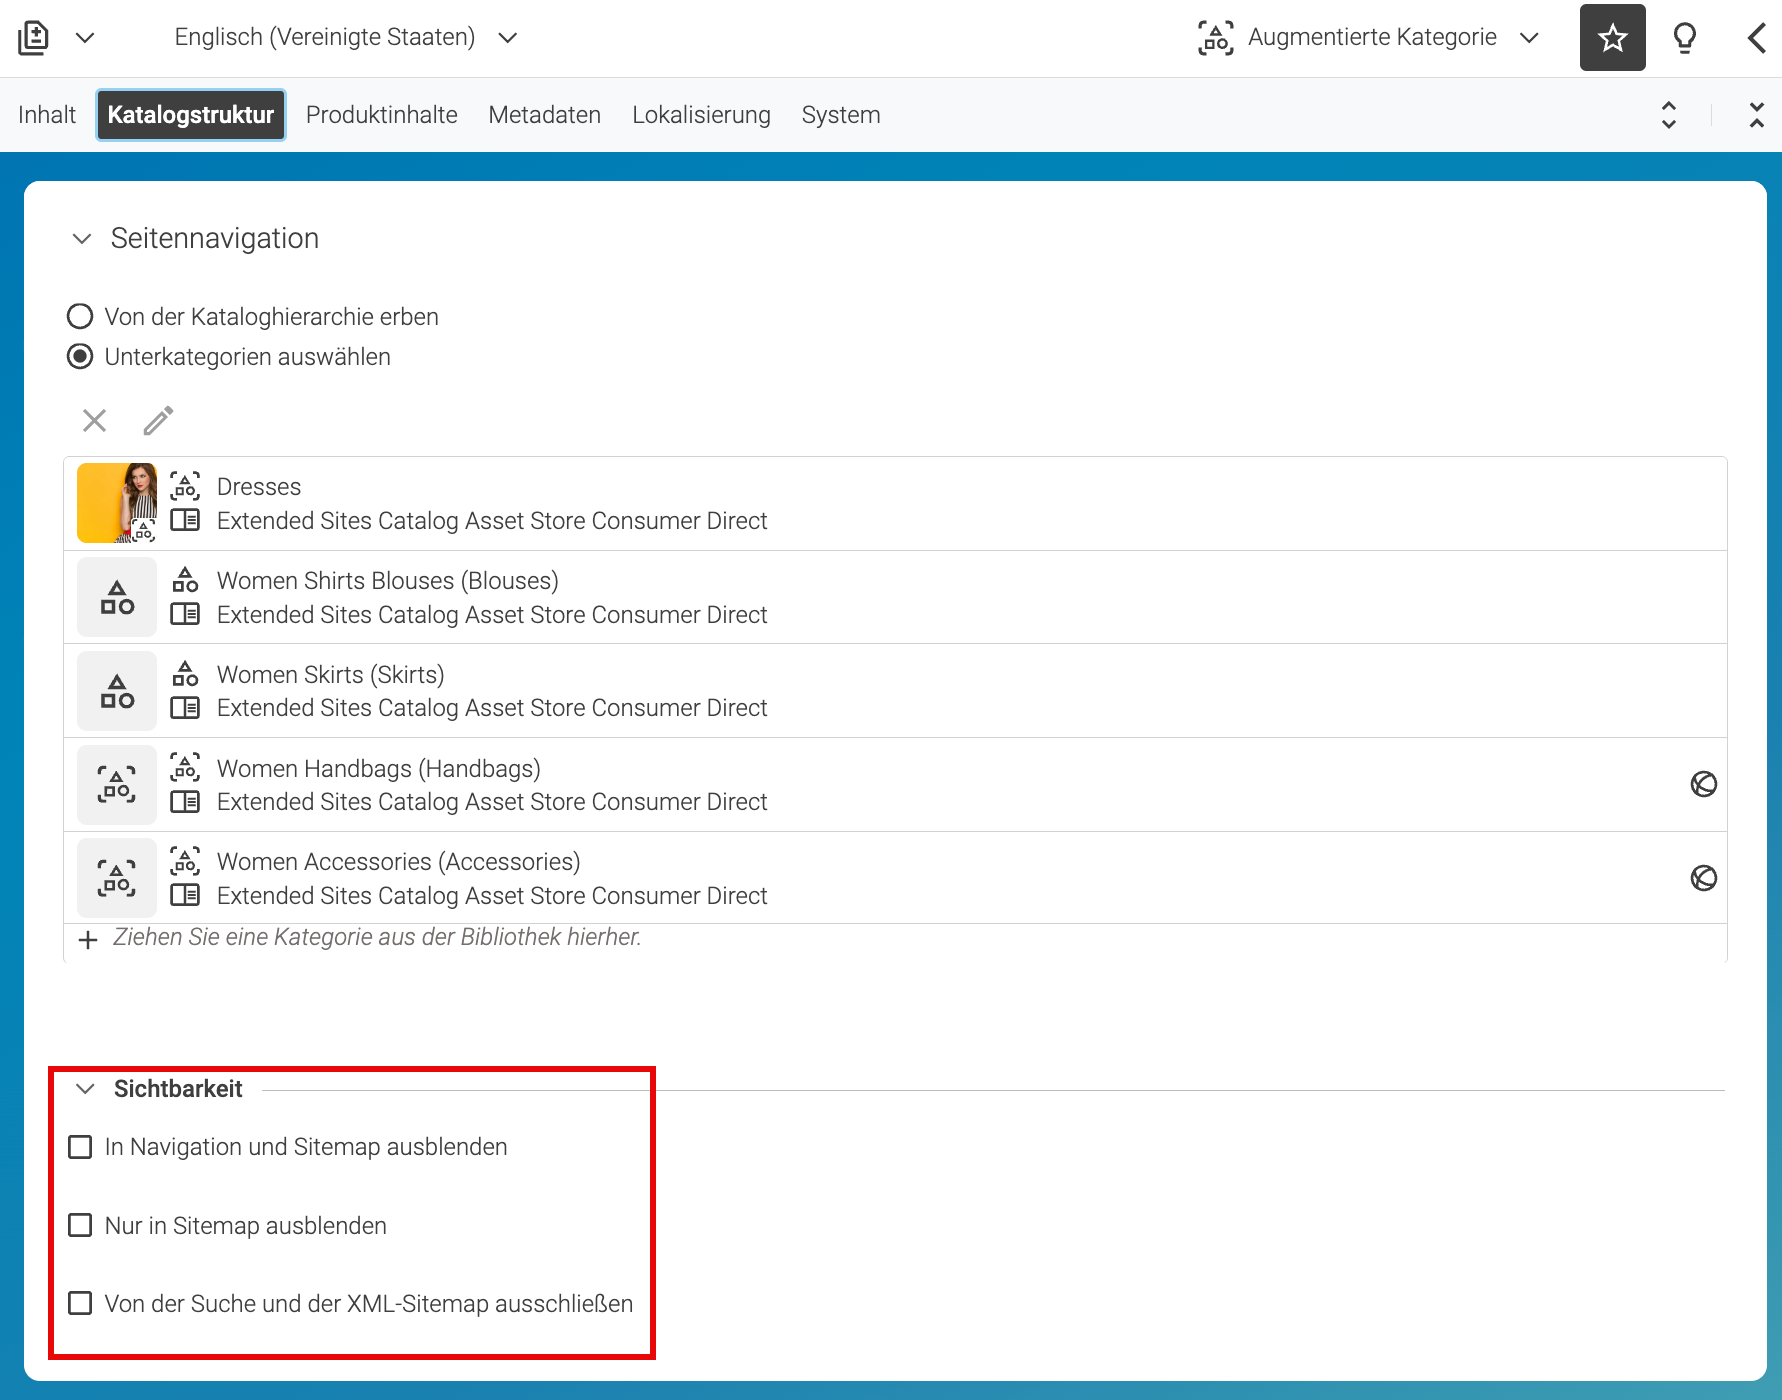Viewport: 1782px width, 1400px height.
Task: Click the document icon at top left
Action: click(x=33, y=38)
